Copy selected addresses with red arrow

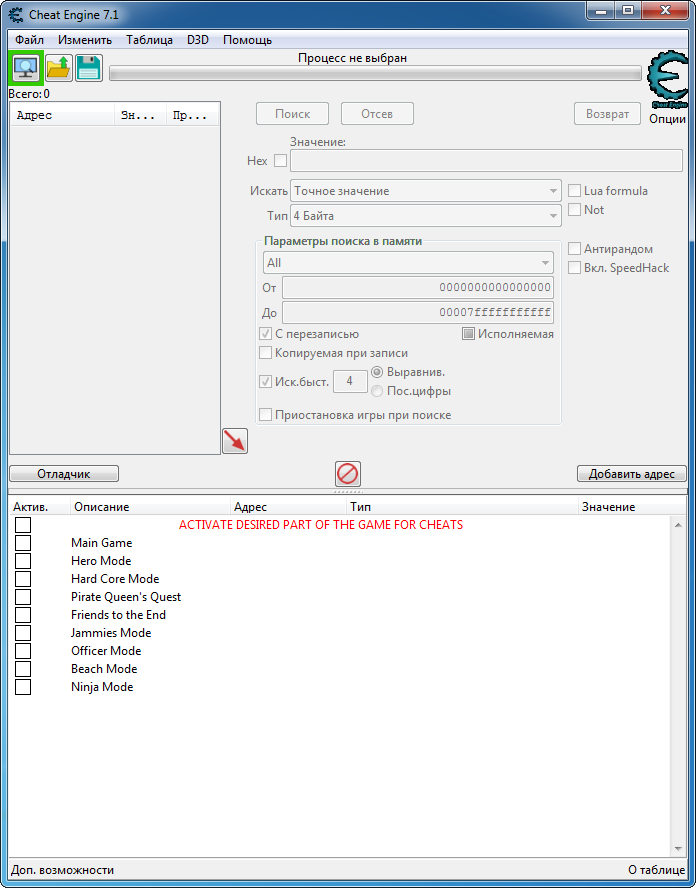tap(235, 441)
